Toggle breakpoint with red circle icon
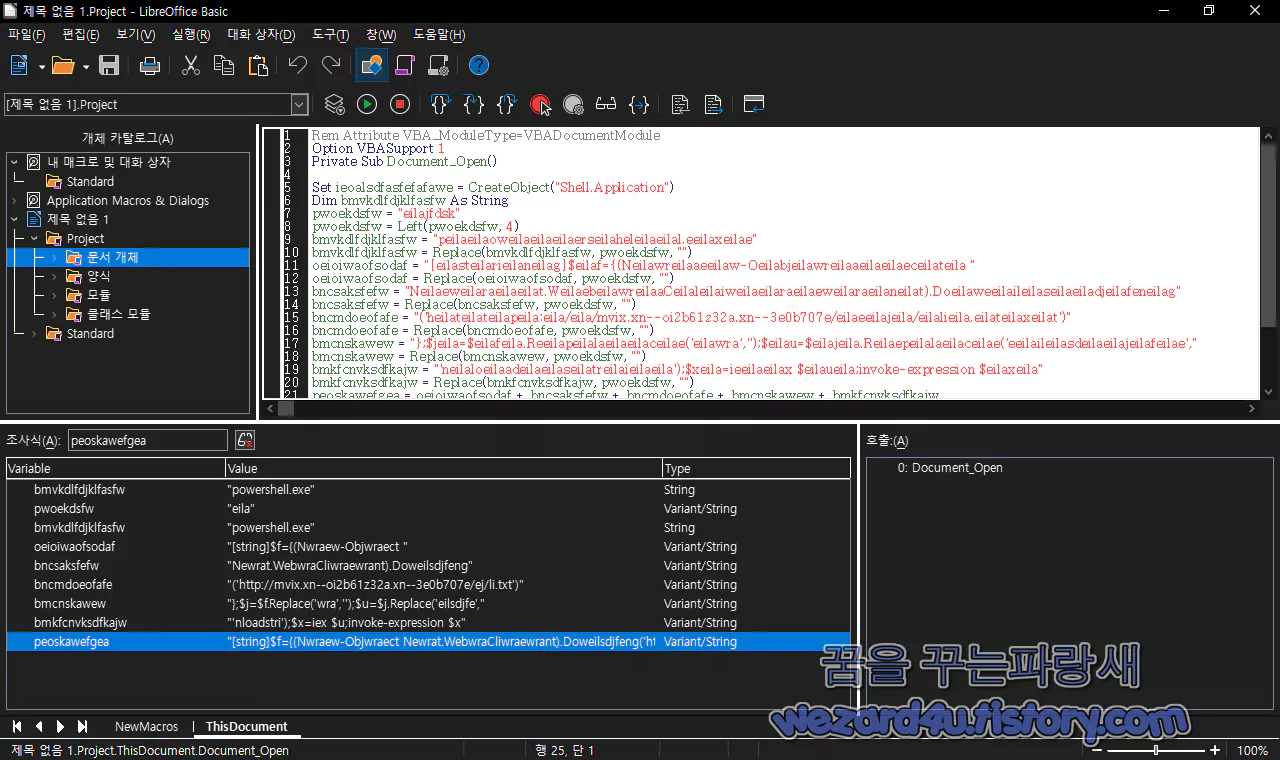Screen dimensions: 1280x760 click(x=540, y=104)
